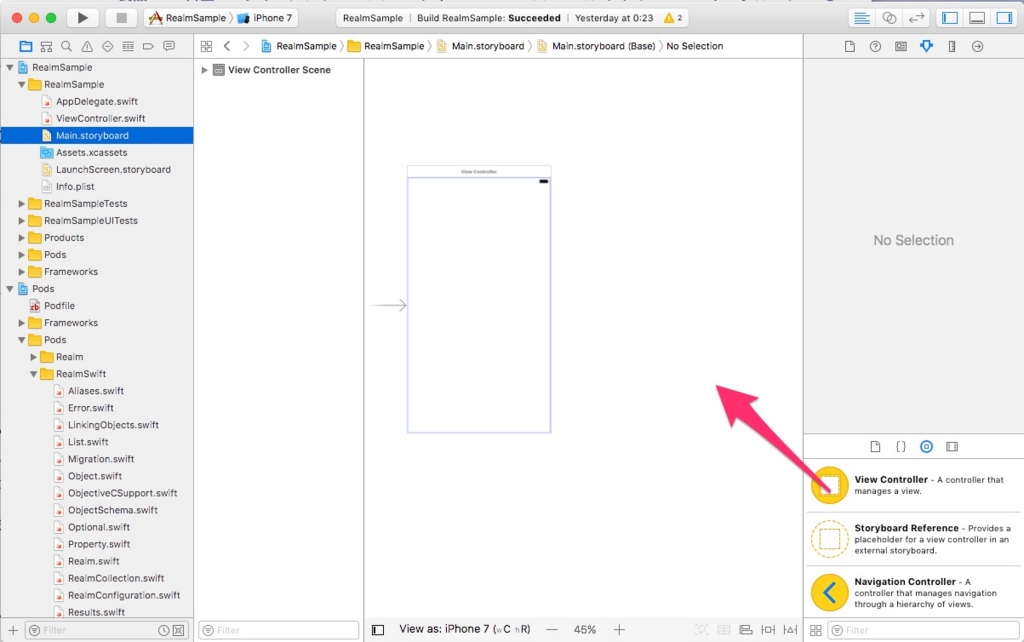Open the Find navigator
Image resolution: width=1024 pixels, height=642 pixels.
coord(67,46)
